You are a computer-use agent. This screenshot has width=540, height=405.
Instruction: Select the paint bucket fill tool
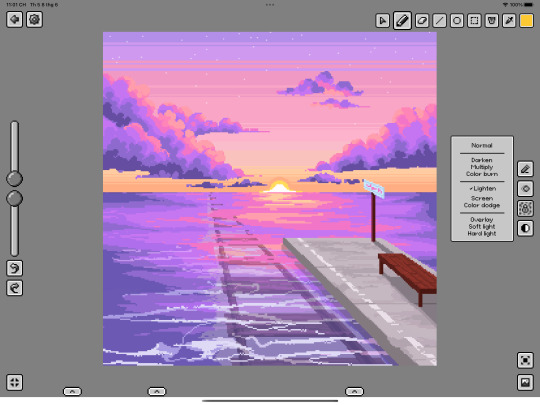coord(492,21)
